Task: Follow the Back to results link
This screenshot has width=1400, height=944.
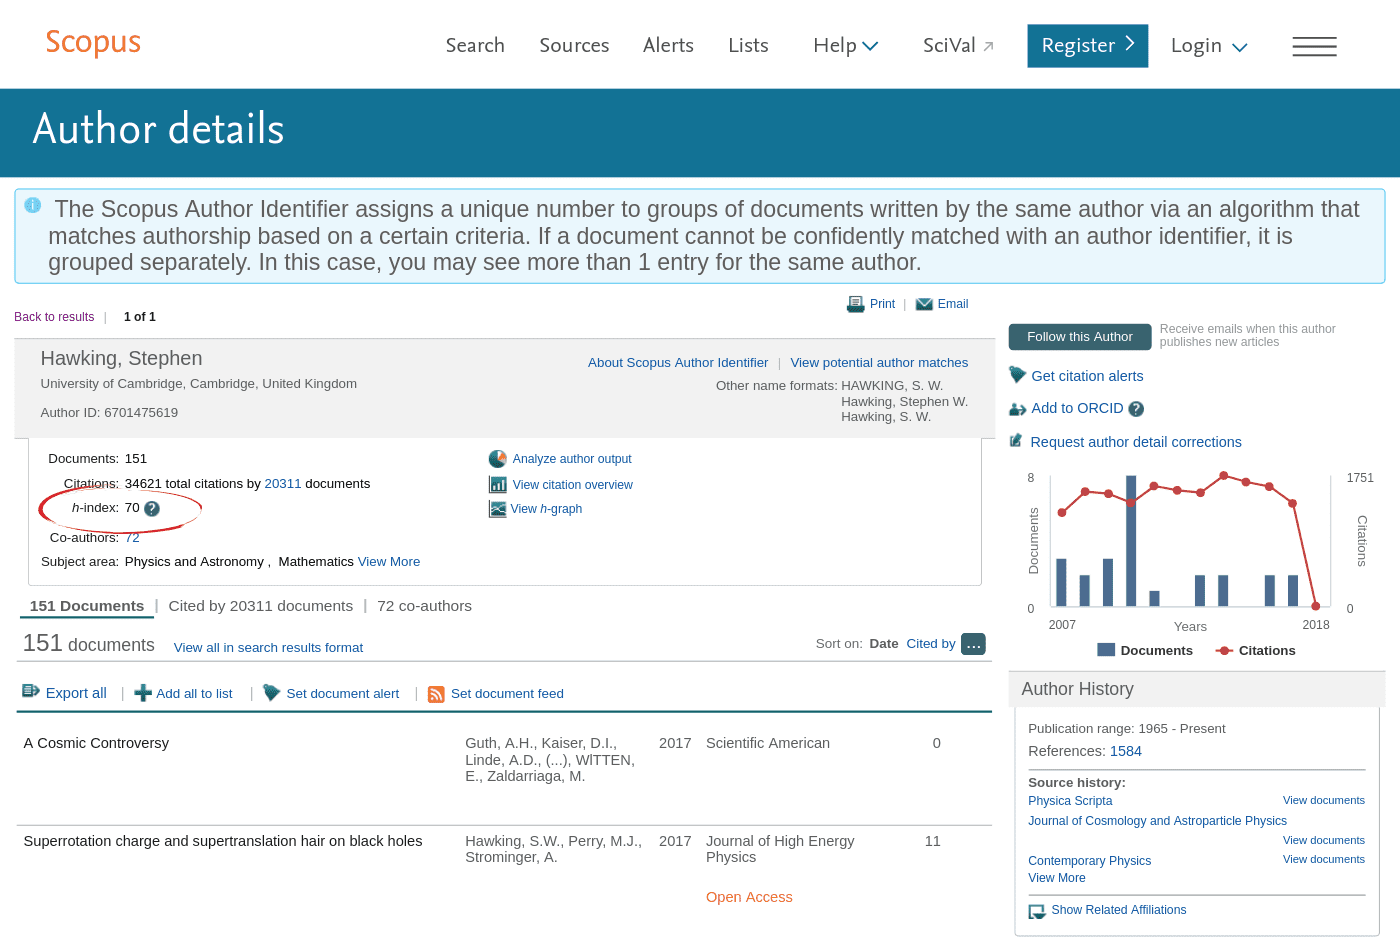Action: click(x=53, y=316)
